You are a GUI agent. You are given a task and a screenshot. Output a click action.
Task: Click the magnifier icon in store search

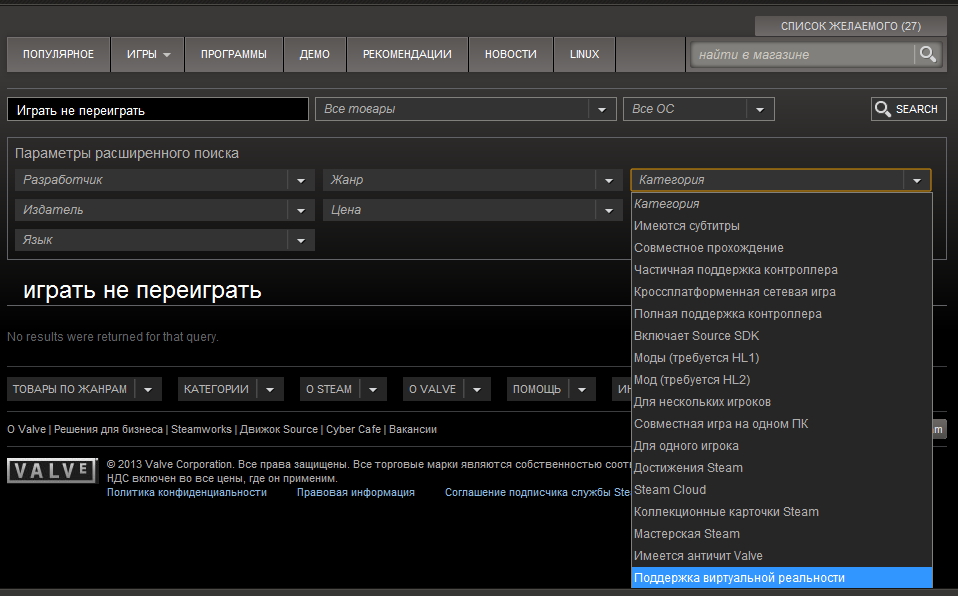click(928, 54)
